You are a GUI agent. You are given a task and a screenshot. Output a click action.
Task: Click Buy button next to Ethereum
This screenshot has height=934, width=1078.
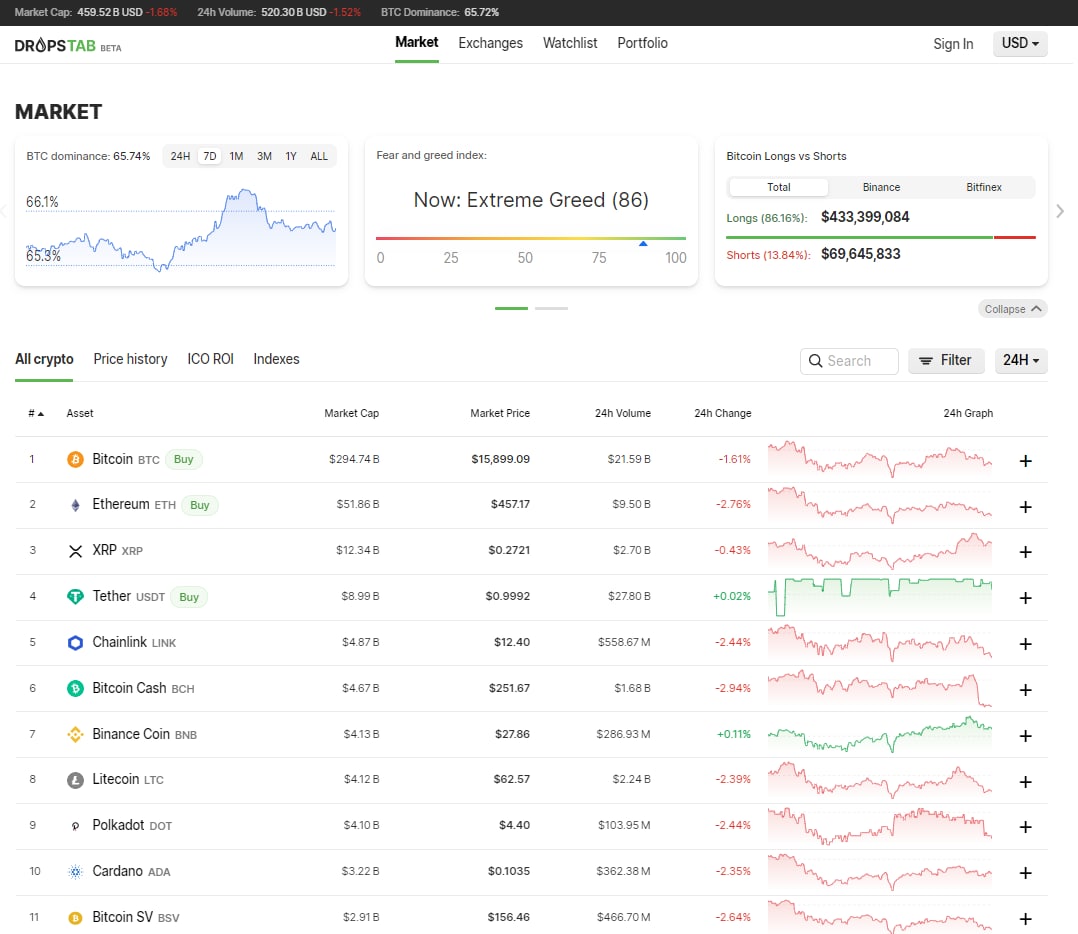[199, 505]
